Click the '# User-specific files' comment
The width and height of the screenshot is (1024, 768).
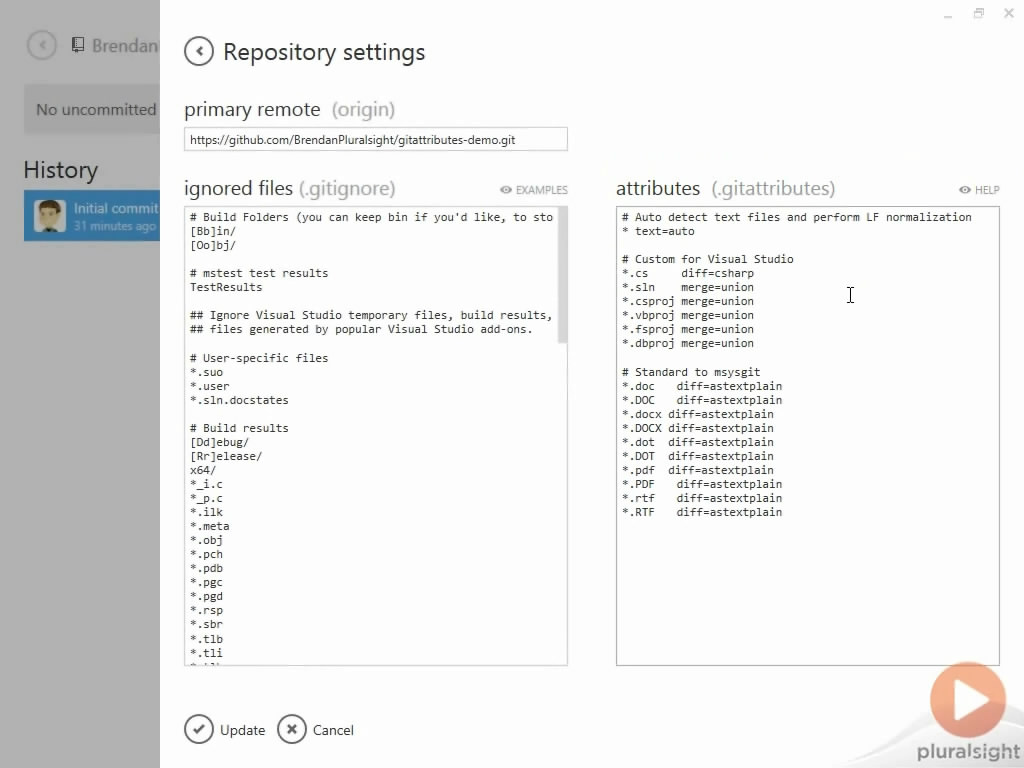pyautogui.click(x=259, y=358)
